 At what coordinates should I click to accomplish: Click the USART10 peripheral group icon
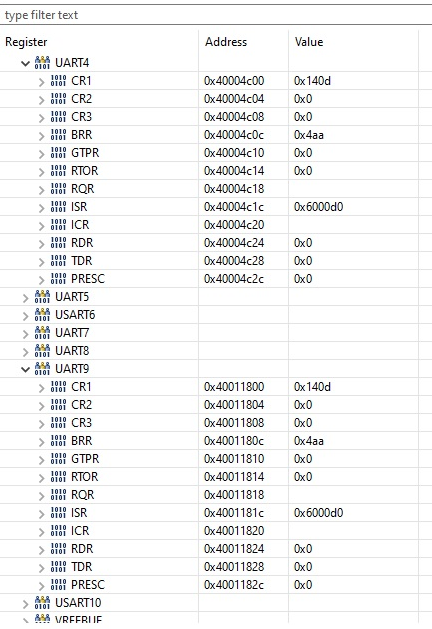[42, 603]
